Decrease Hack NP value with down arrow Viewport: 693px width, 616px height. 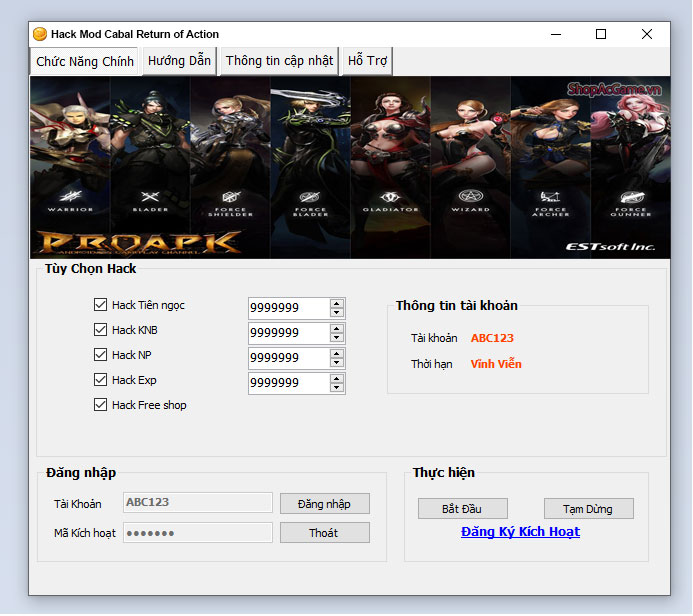[337, 362]
